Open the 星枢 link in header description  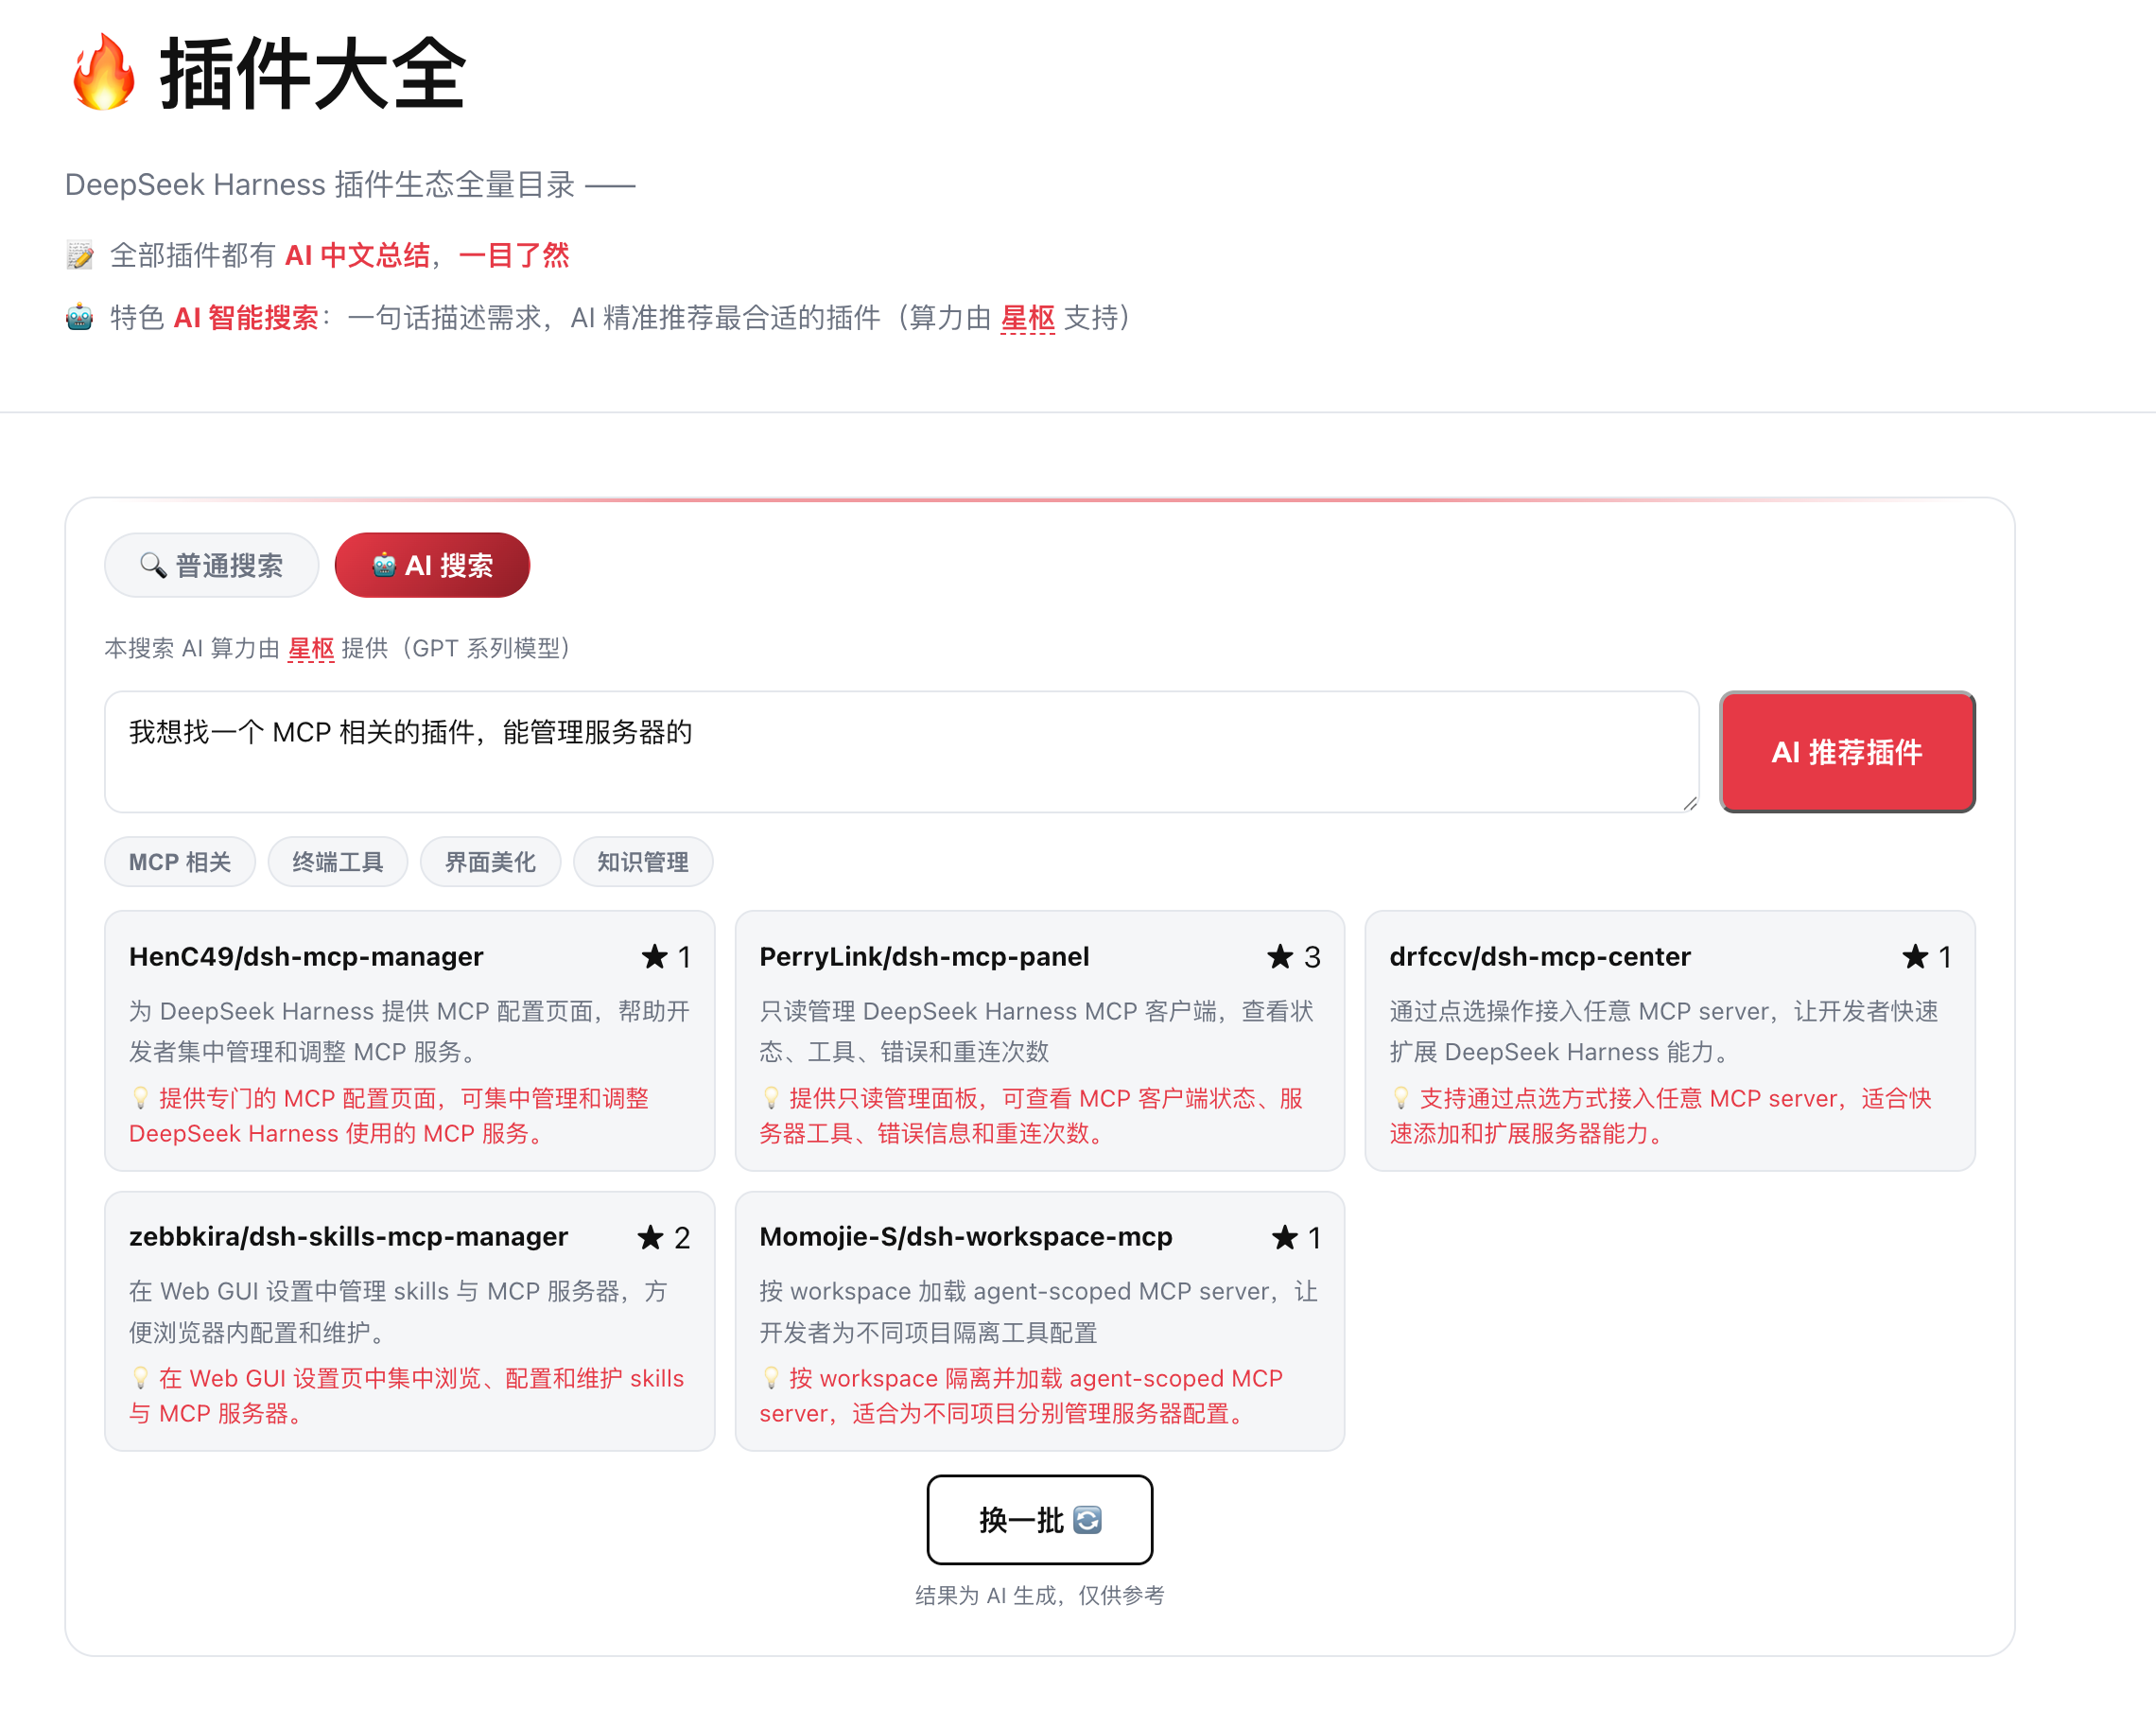[x=1027, y=318]
